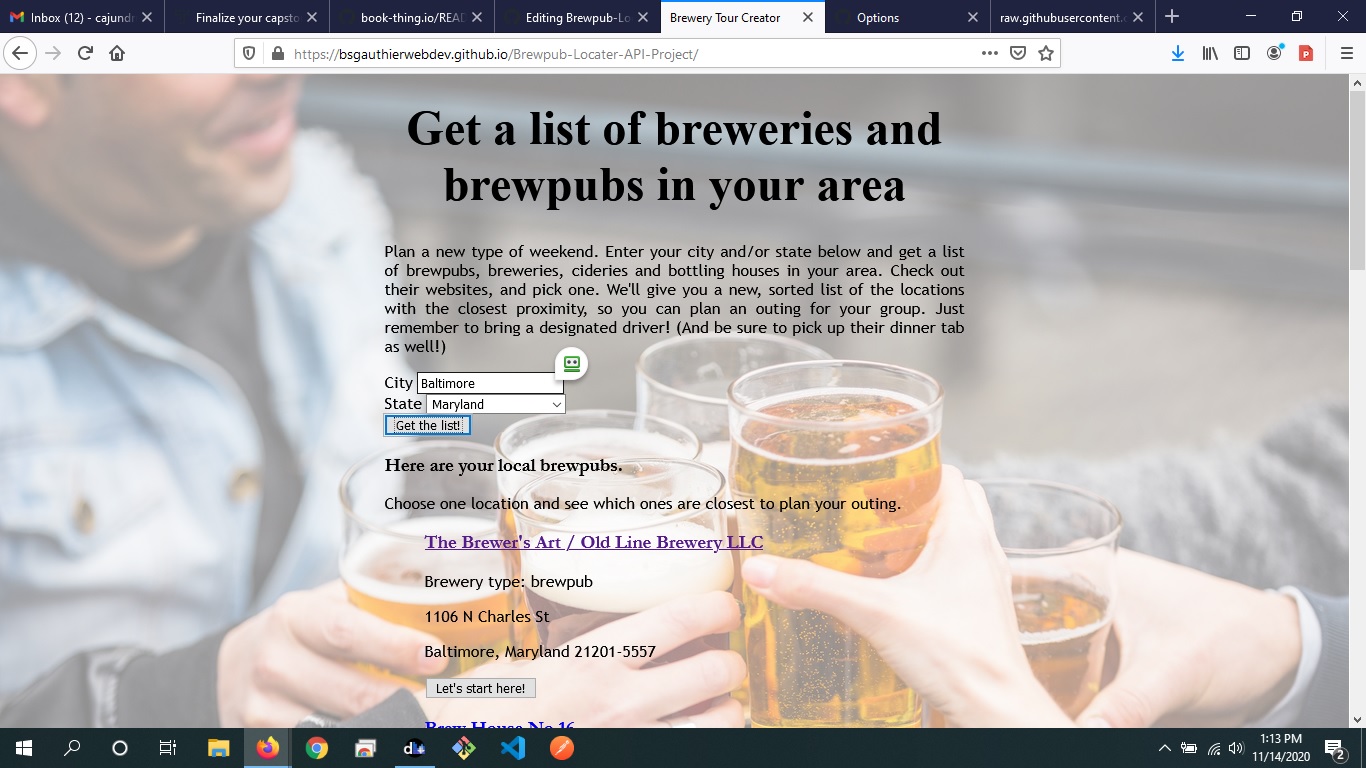Click Let's start here! button
This screenshot has width=1366, height=768.
[480, 688]
